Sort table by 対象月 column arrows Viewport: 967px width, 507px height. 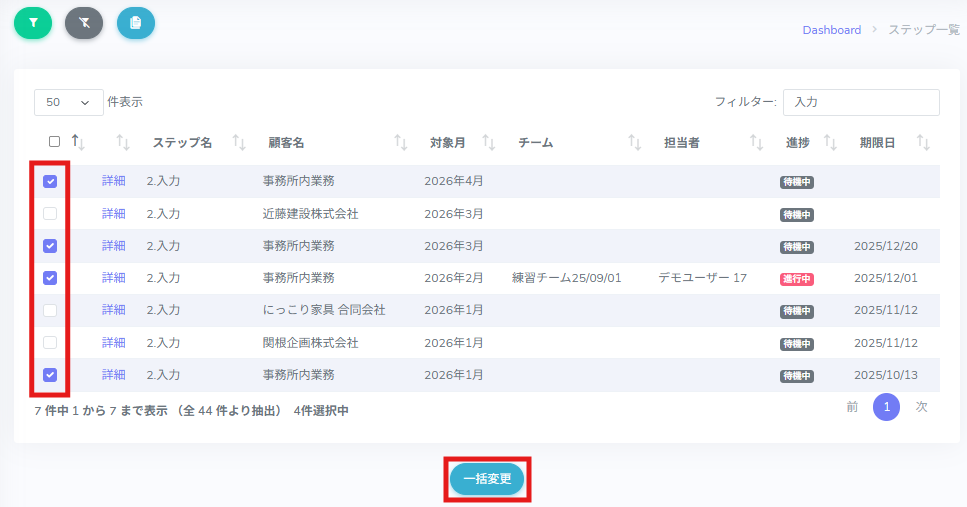tap(489, 143)
